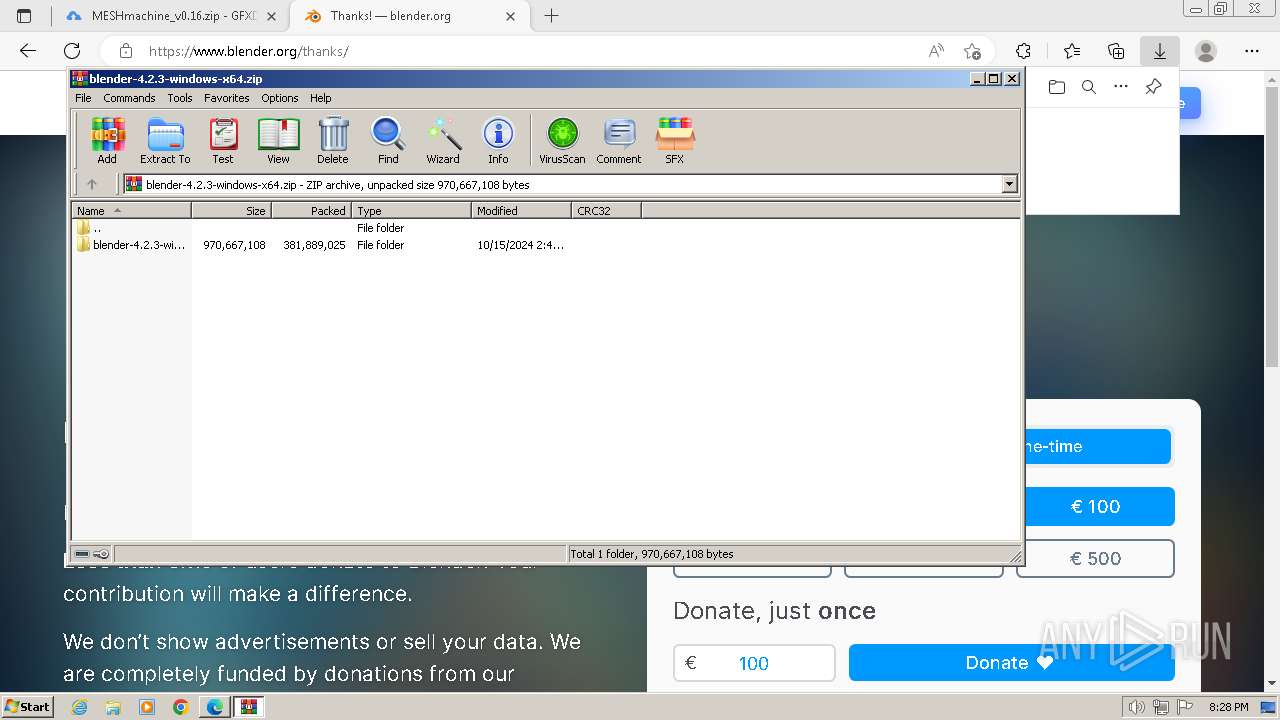Open the File menu in WinRAR
The height and width of the screenshot is (720, 1280).
[83, 98]
